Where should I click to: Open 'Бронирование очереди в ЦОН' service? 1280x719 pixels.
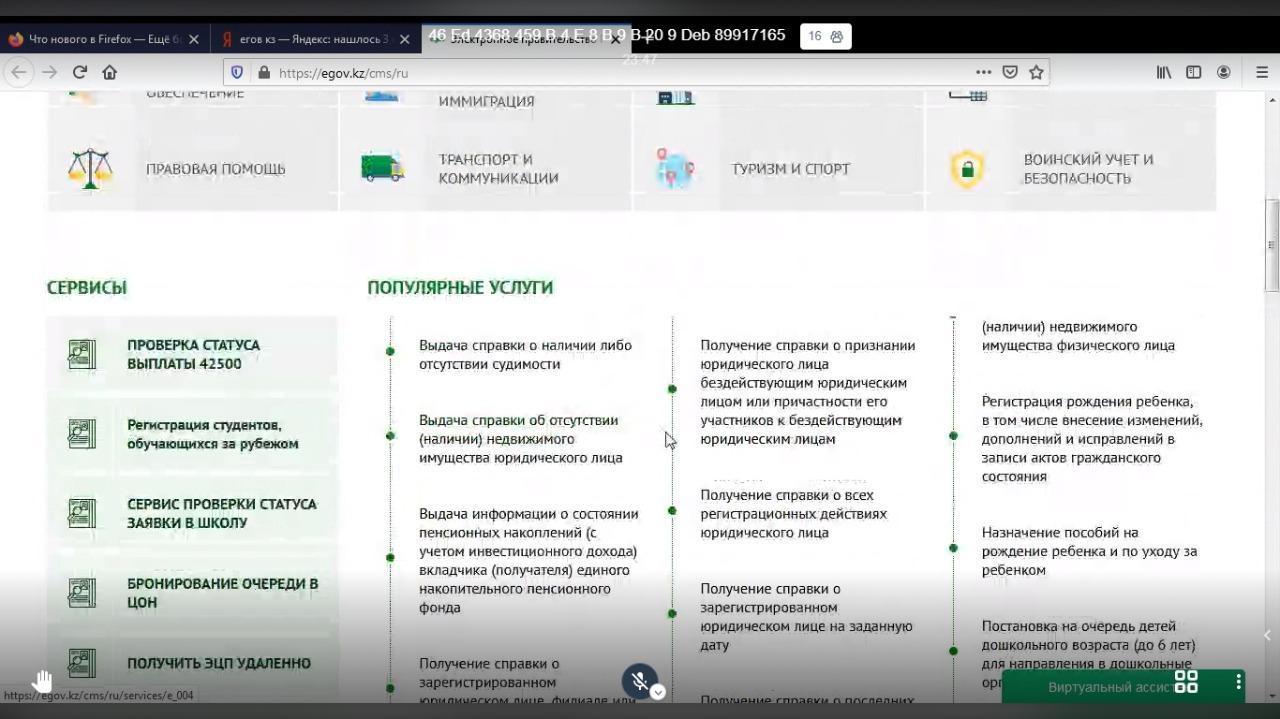click(x=222, y=592)
